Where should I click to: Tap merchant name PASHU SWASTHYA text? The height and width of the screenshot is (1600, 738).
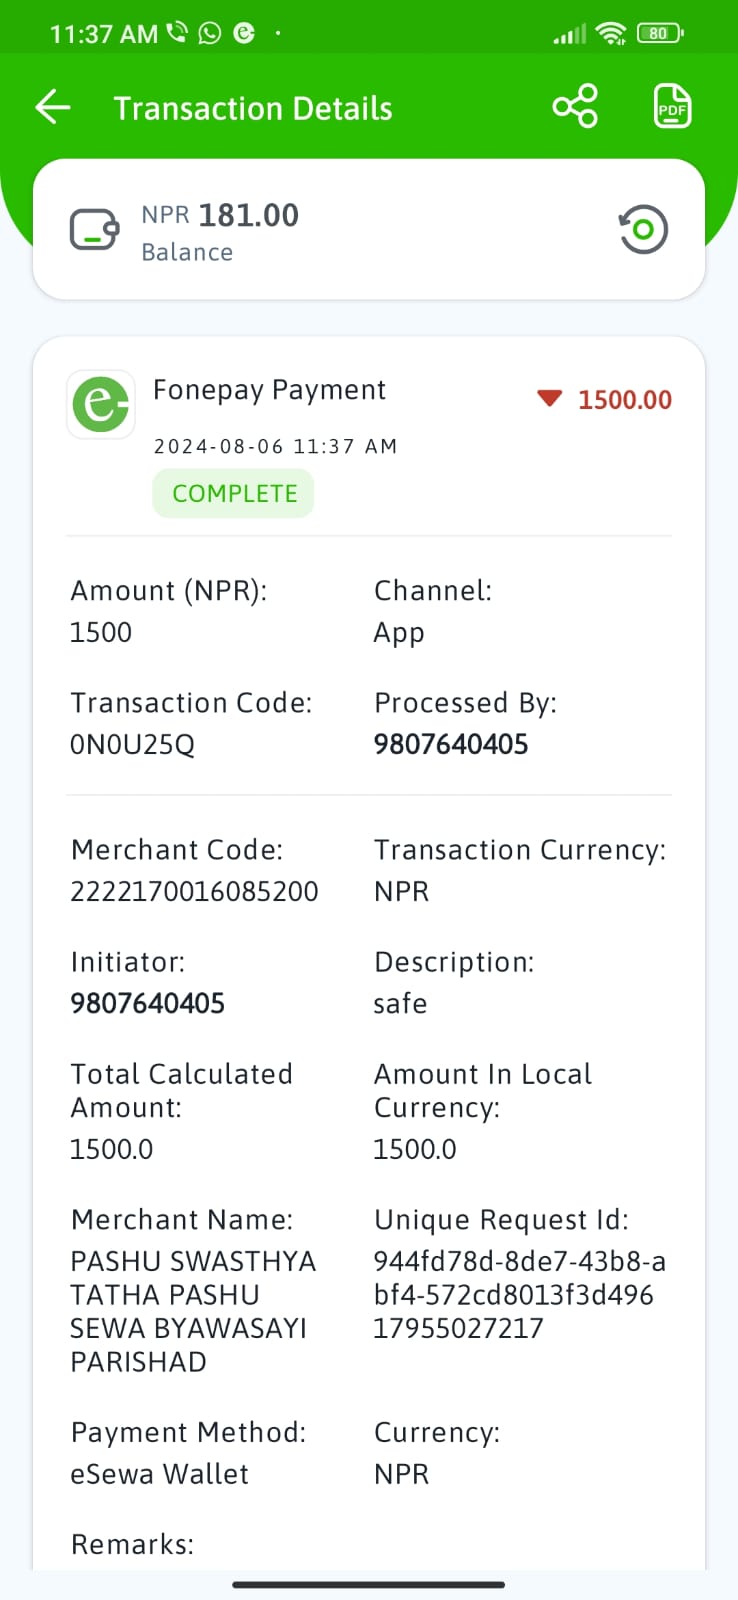[193, 1261]
